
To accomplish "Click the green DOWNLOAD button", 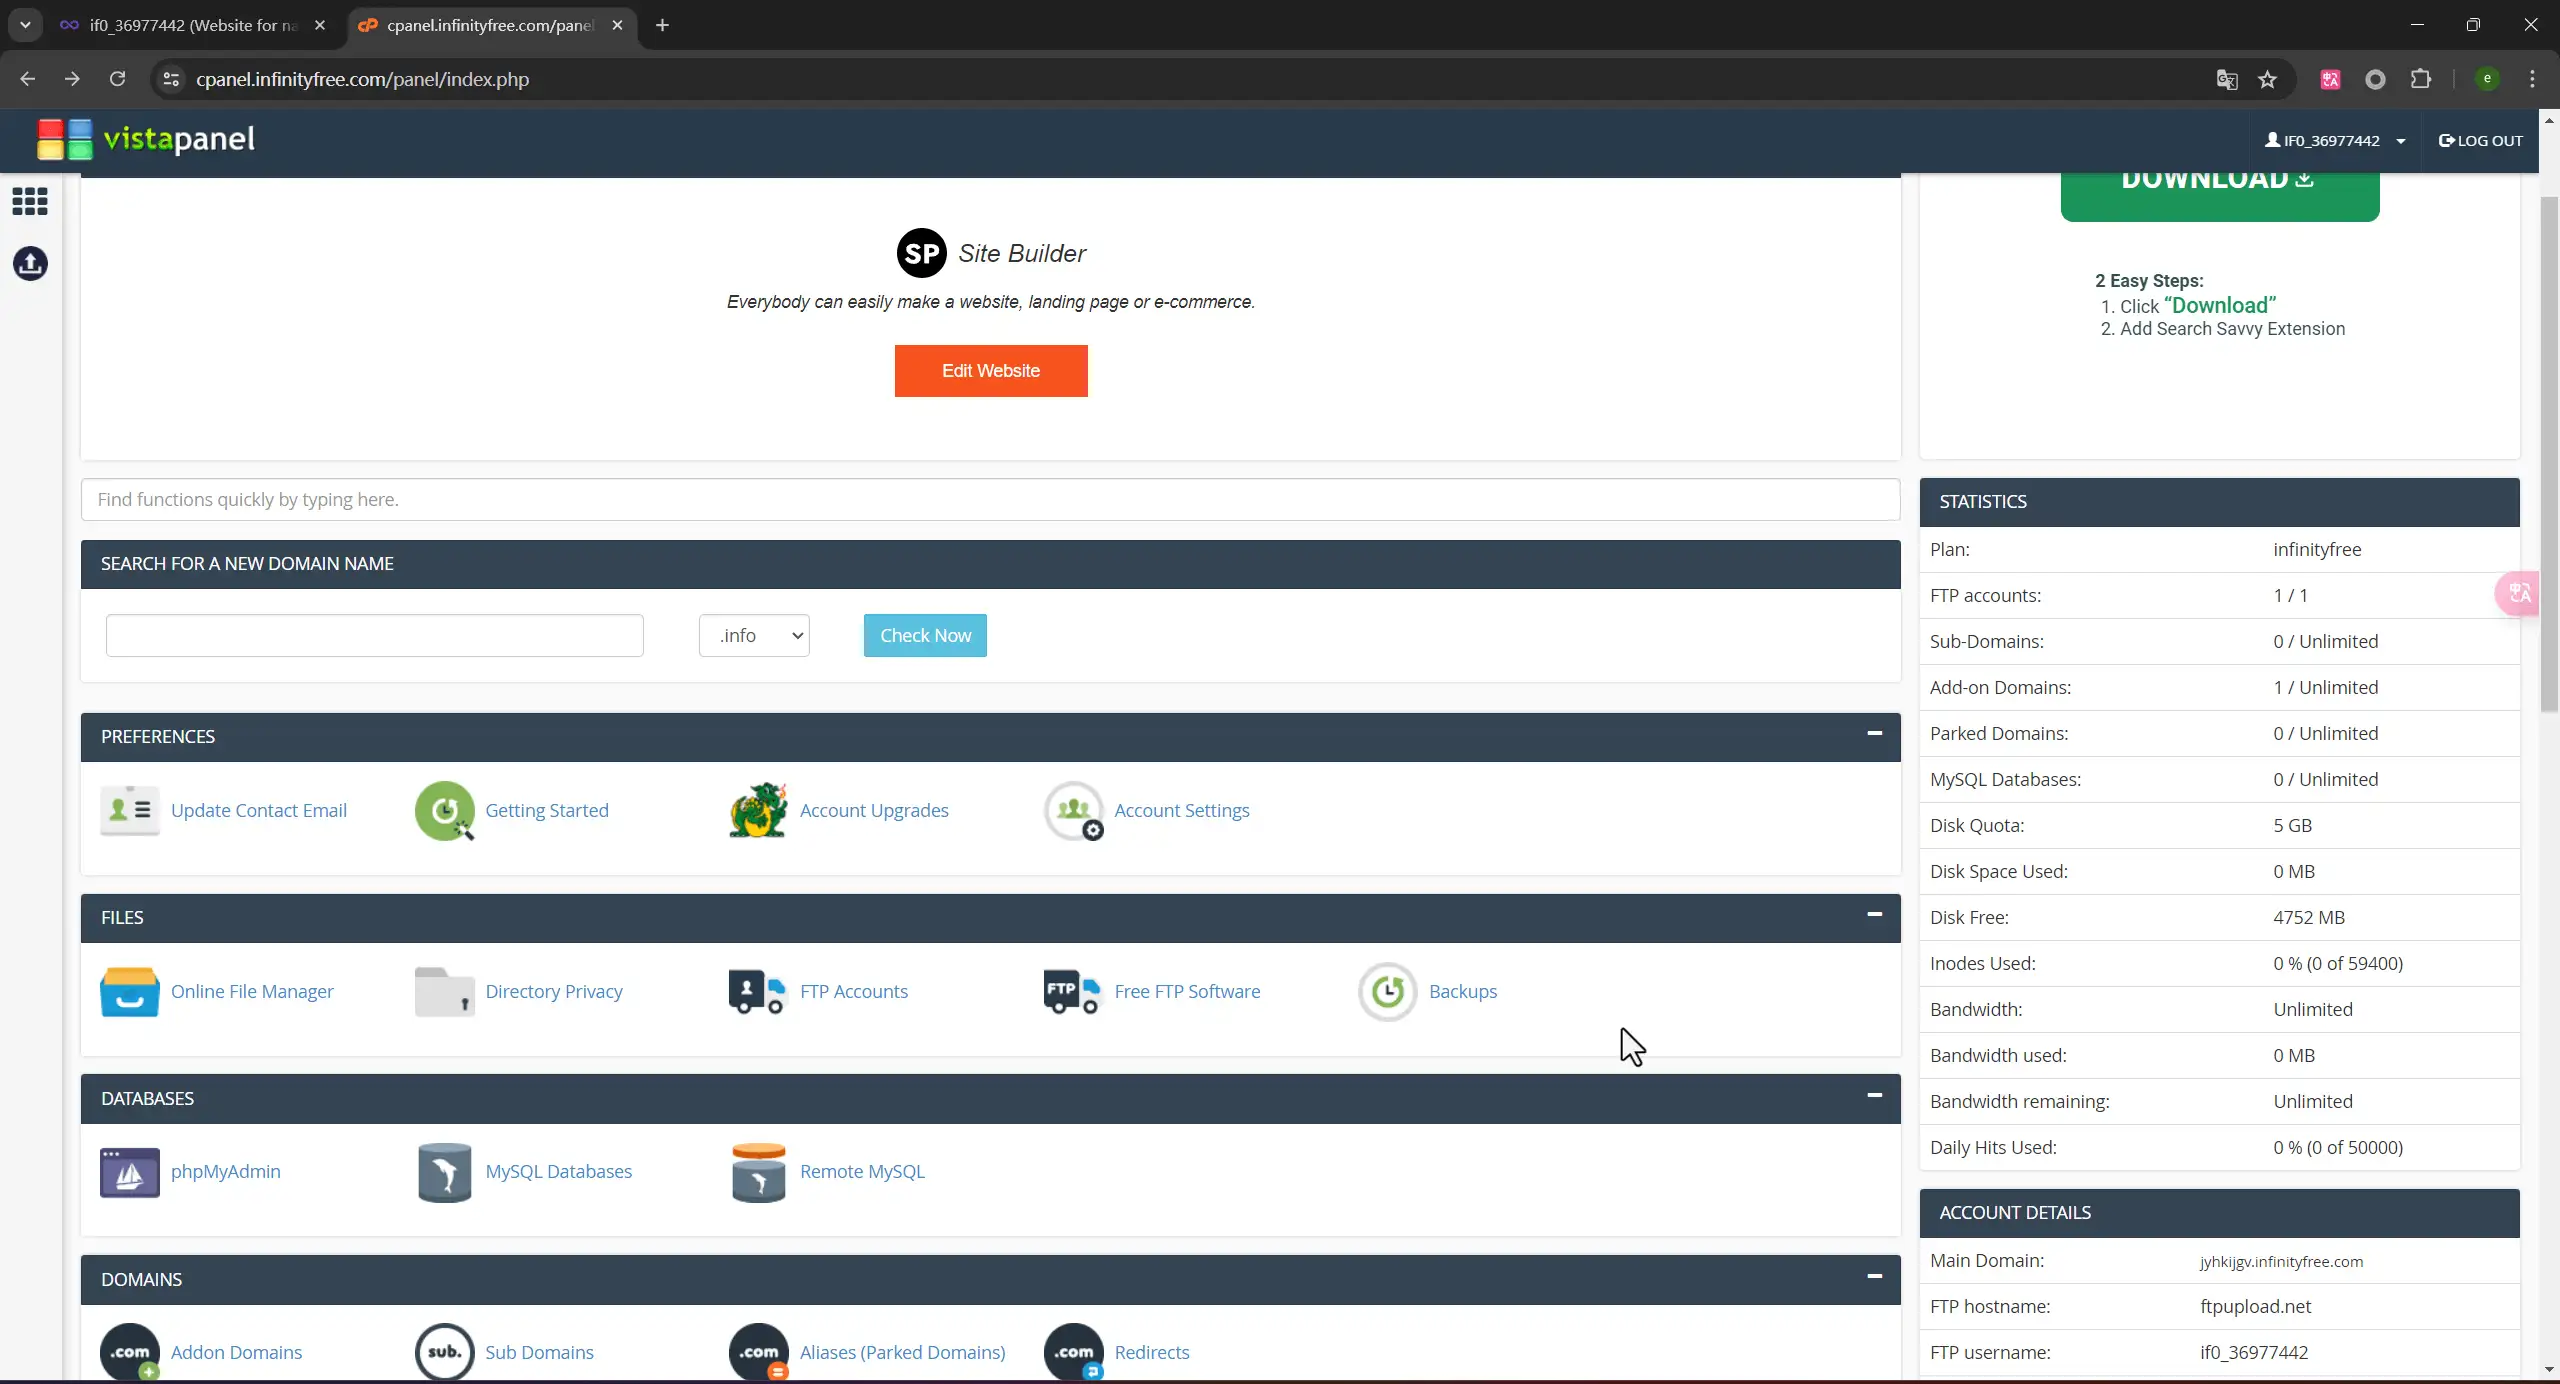I will (2220, 196).
